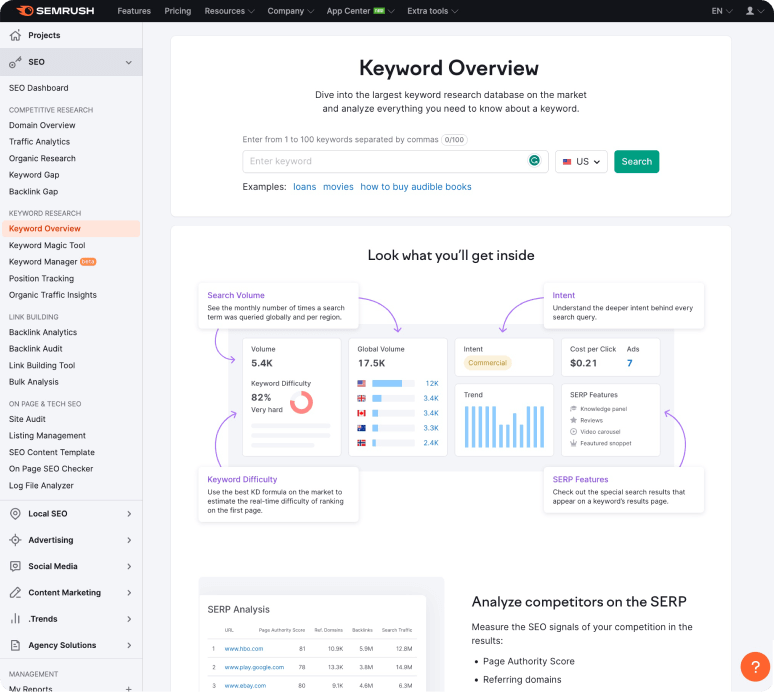Screen dimensions: 775x692
Task: Click the Content Marketing pencil icon
Action: pos(15,592)
